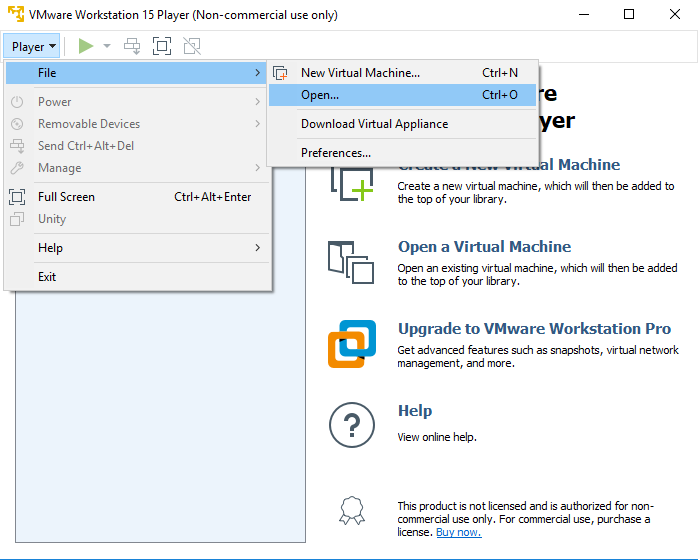
Task: Click the Unity menu icon
Action: (x=17, y=219)
